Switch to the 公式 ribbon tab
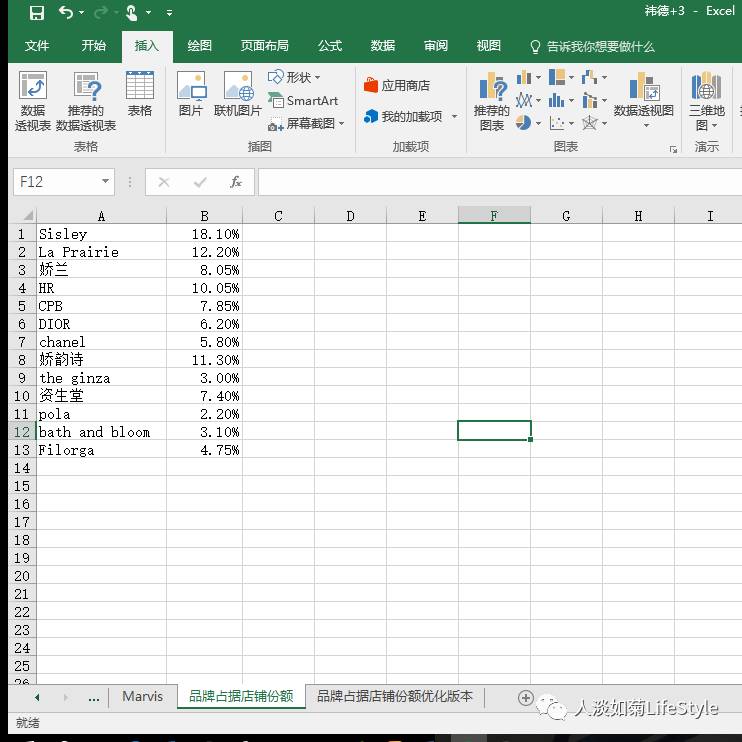This screenshot has width=742, height=742. (x=330, y=46)
